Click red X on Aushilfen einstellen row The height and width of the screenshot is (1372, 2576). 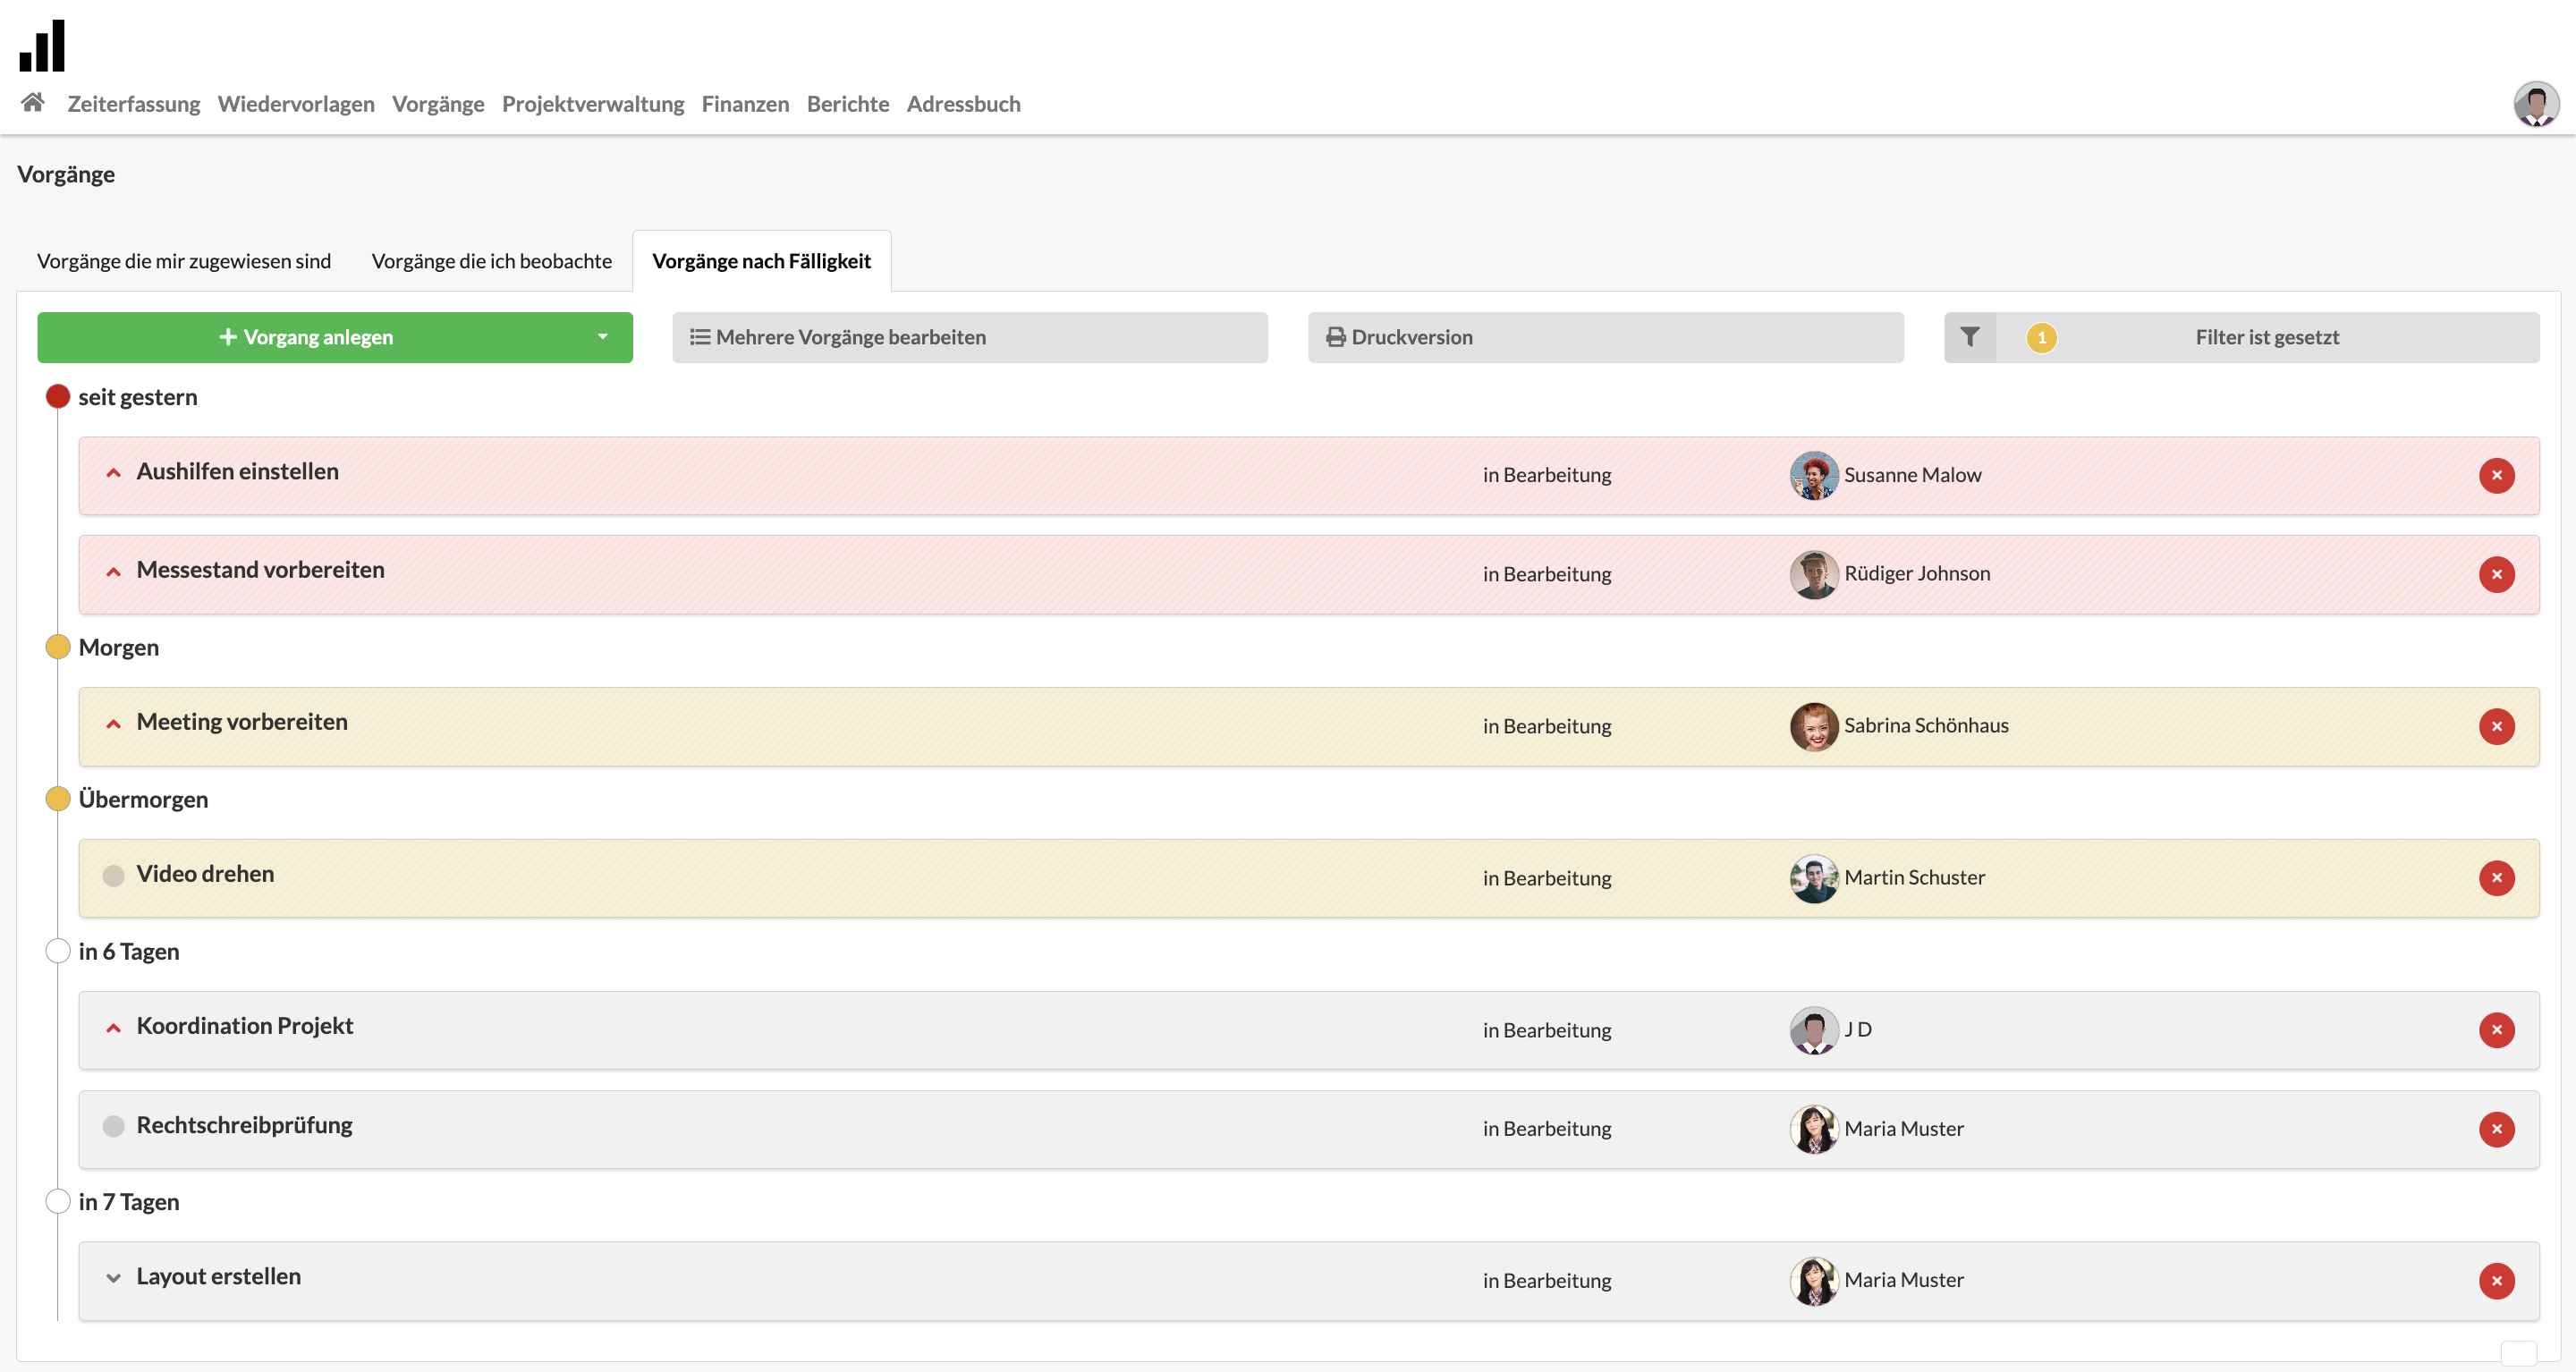point(2496,476)
